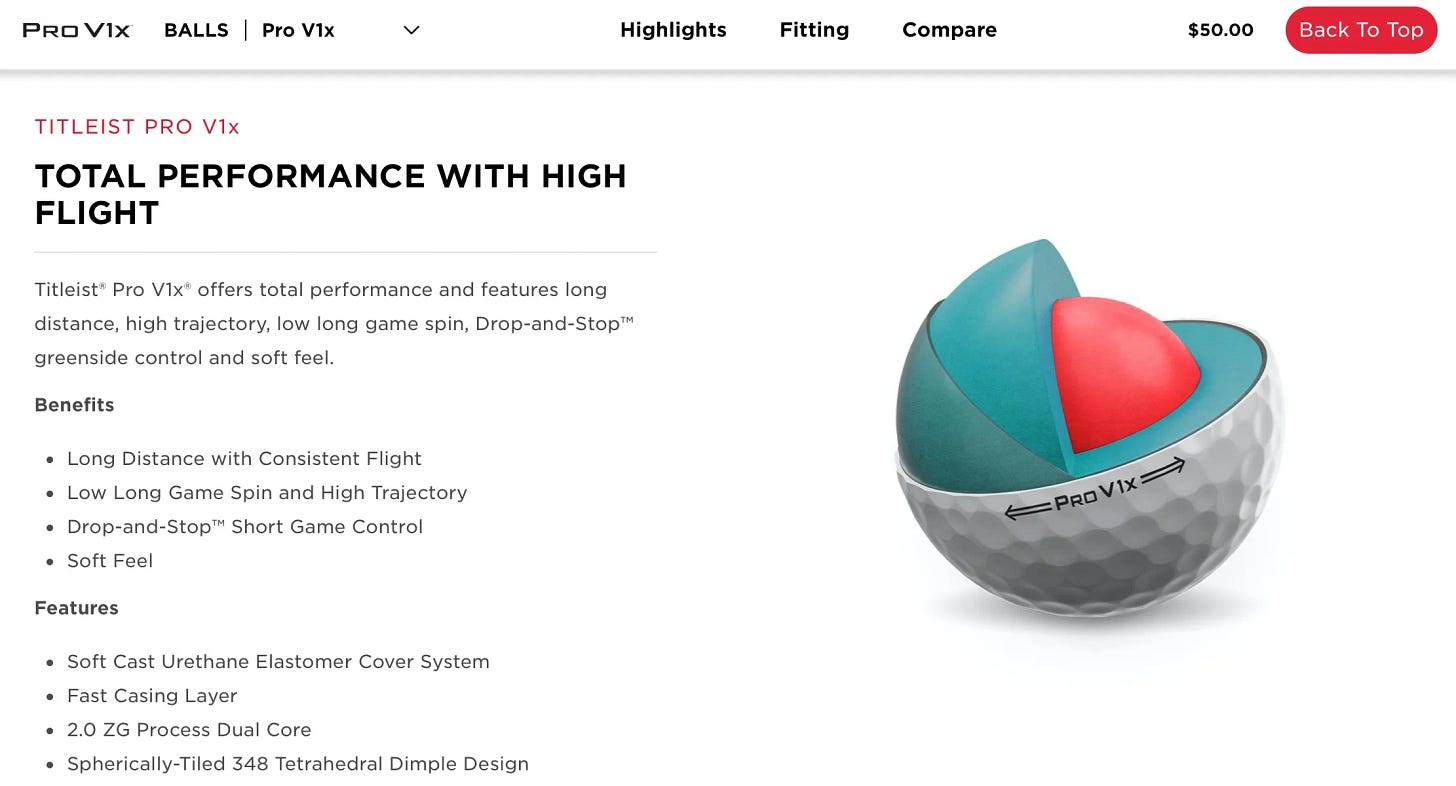Select the BALLS category label
This screenshot has height=786, width=1456.
pos(196,30)
